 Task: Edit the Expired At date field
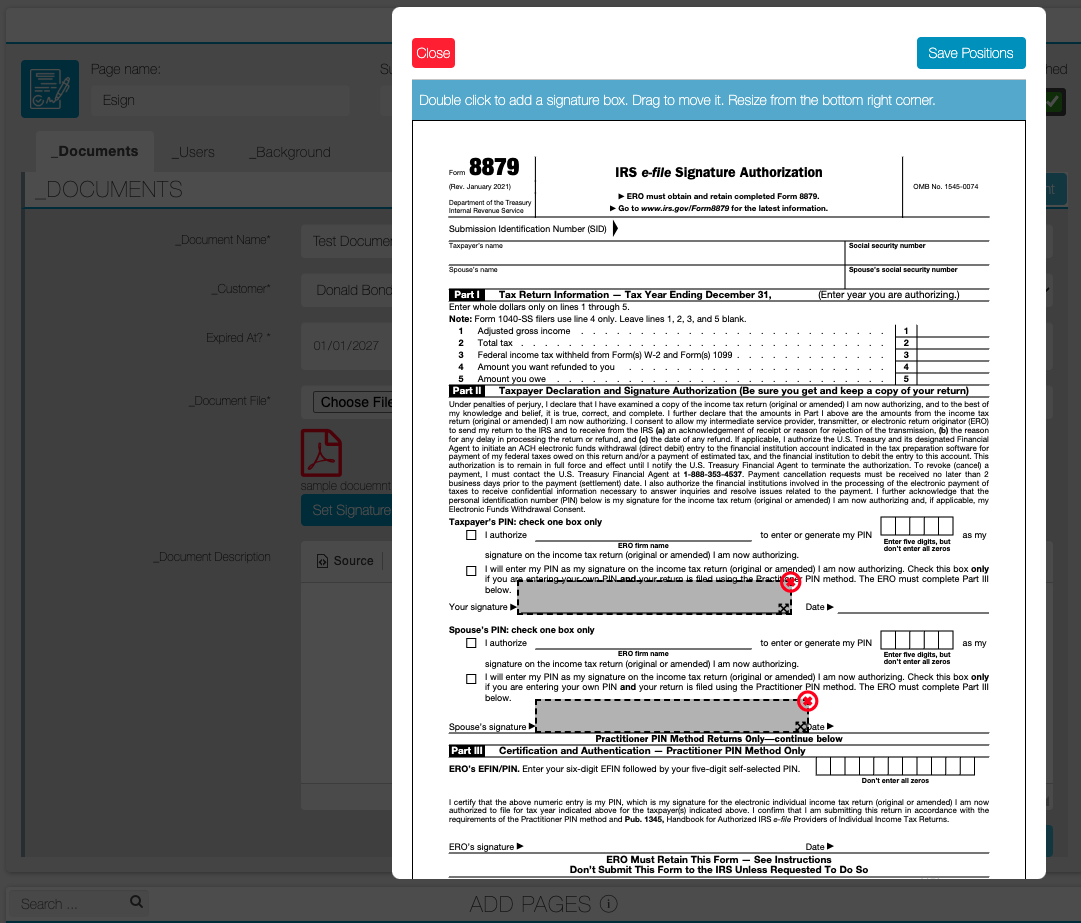tap(347, 346)
